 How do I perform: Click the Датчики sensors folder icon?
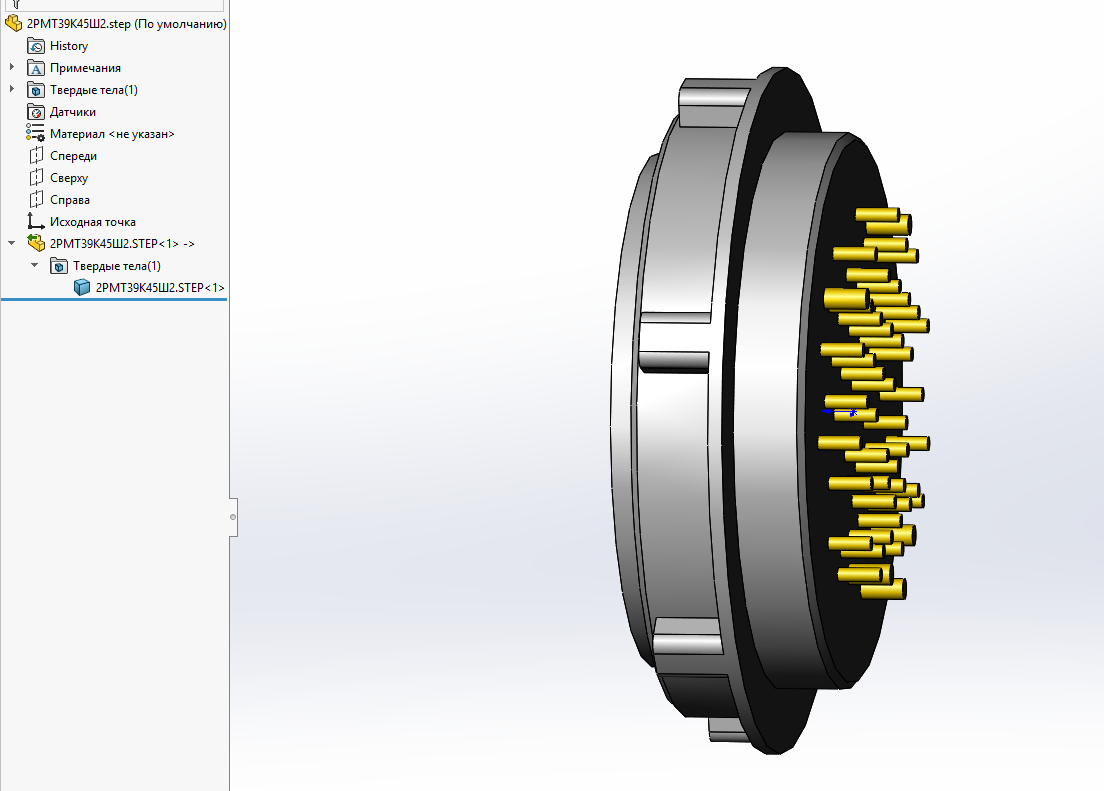pyautogui.click(x=36, y=112)
